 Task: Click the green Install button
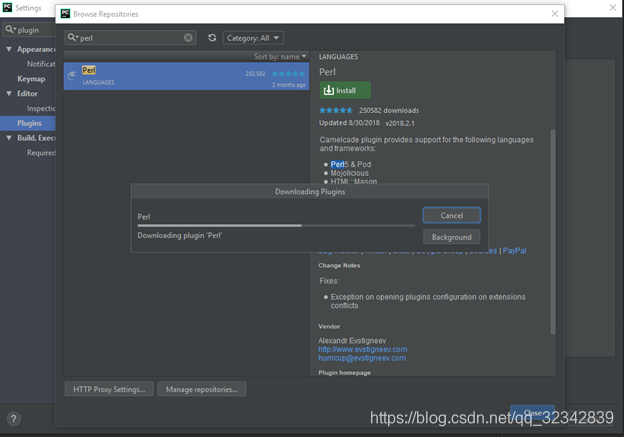coord(345,90)
